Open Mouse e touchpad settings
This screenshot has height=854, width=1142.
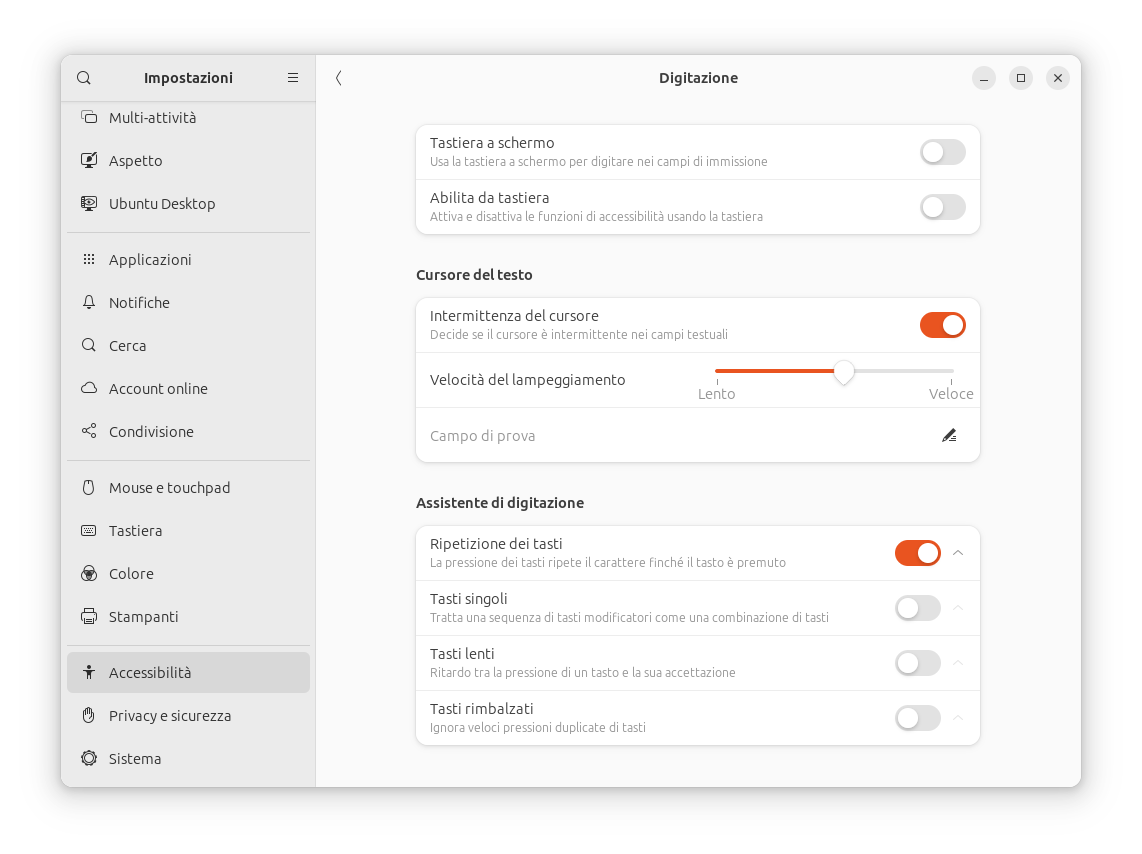[x=169, y=488]
